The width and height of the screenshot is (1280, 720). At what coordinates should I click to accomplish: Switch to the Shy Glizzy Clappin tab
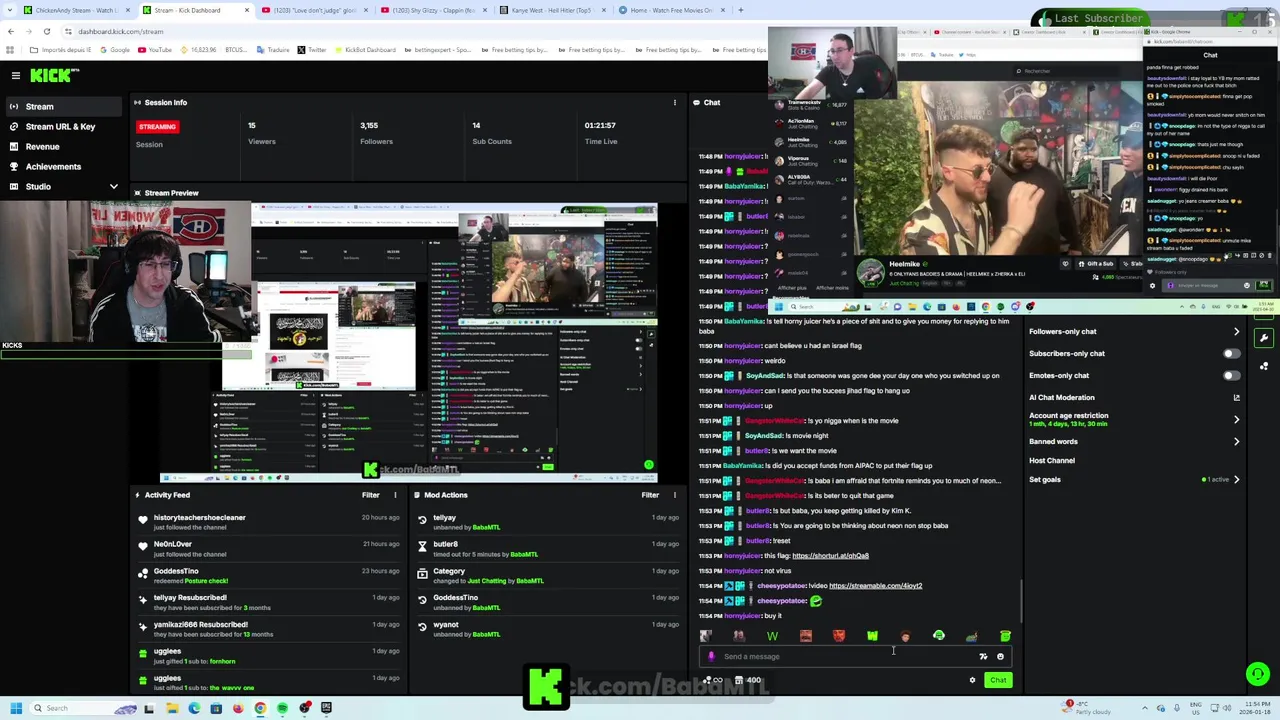432,10
